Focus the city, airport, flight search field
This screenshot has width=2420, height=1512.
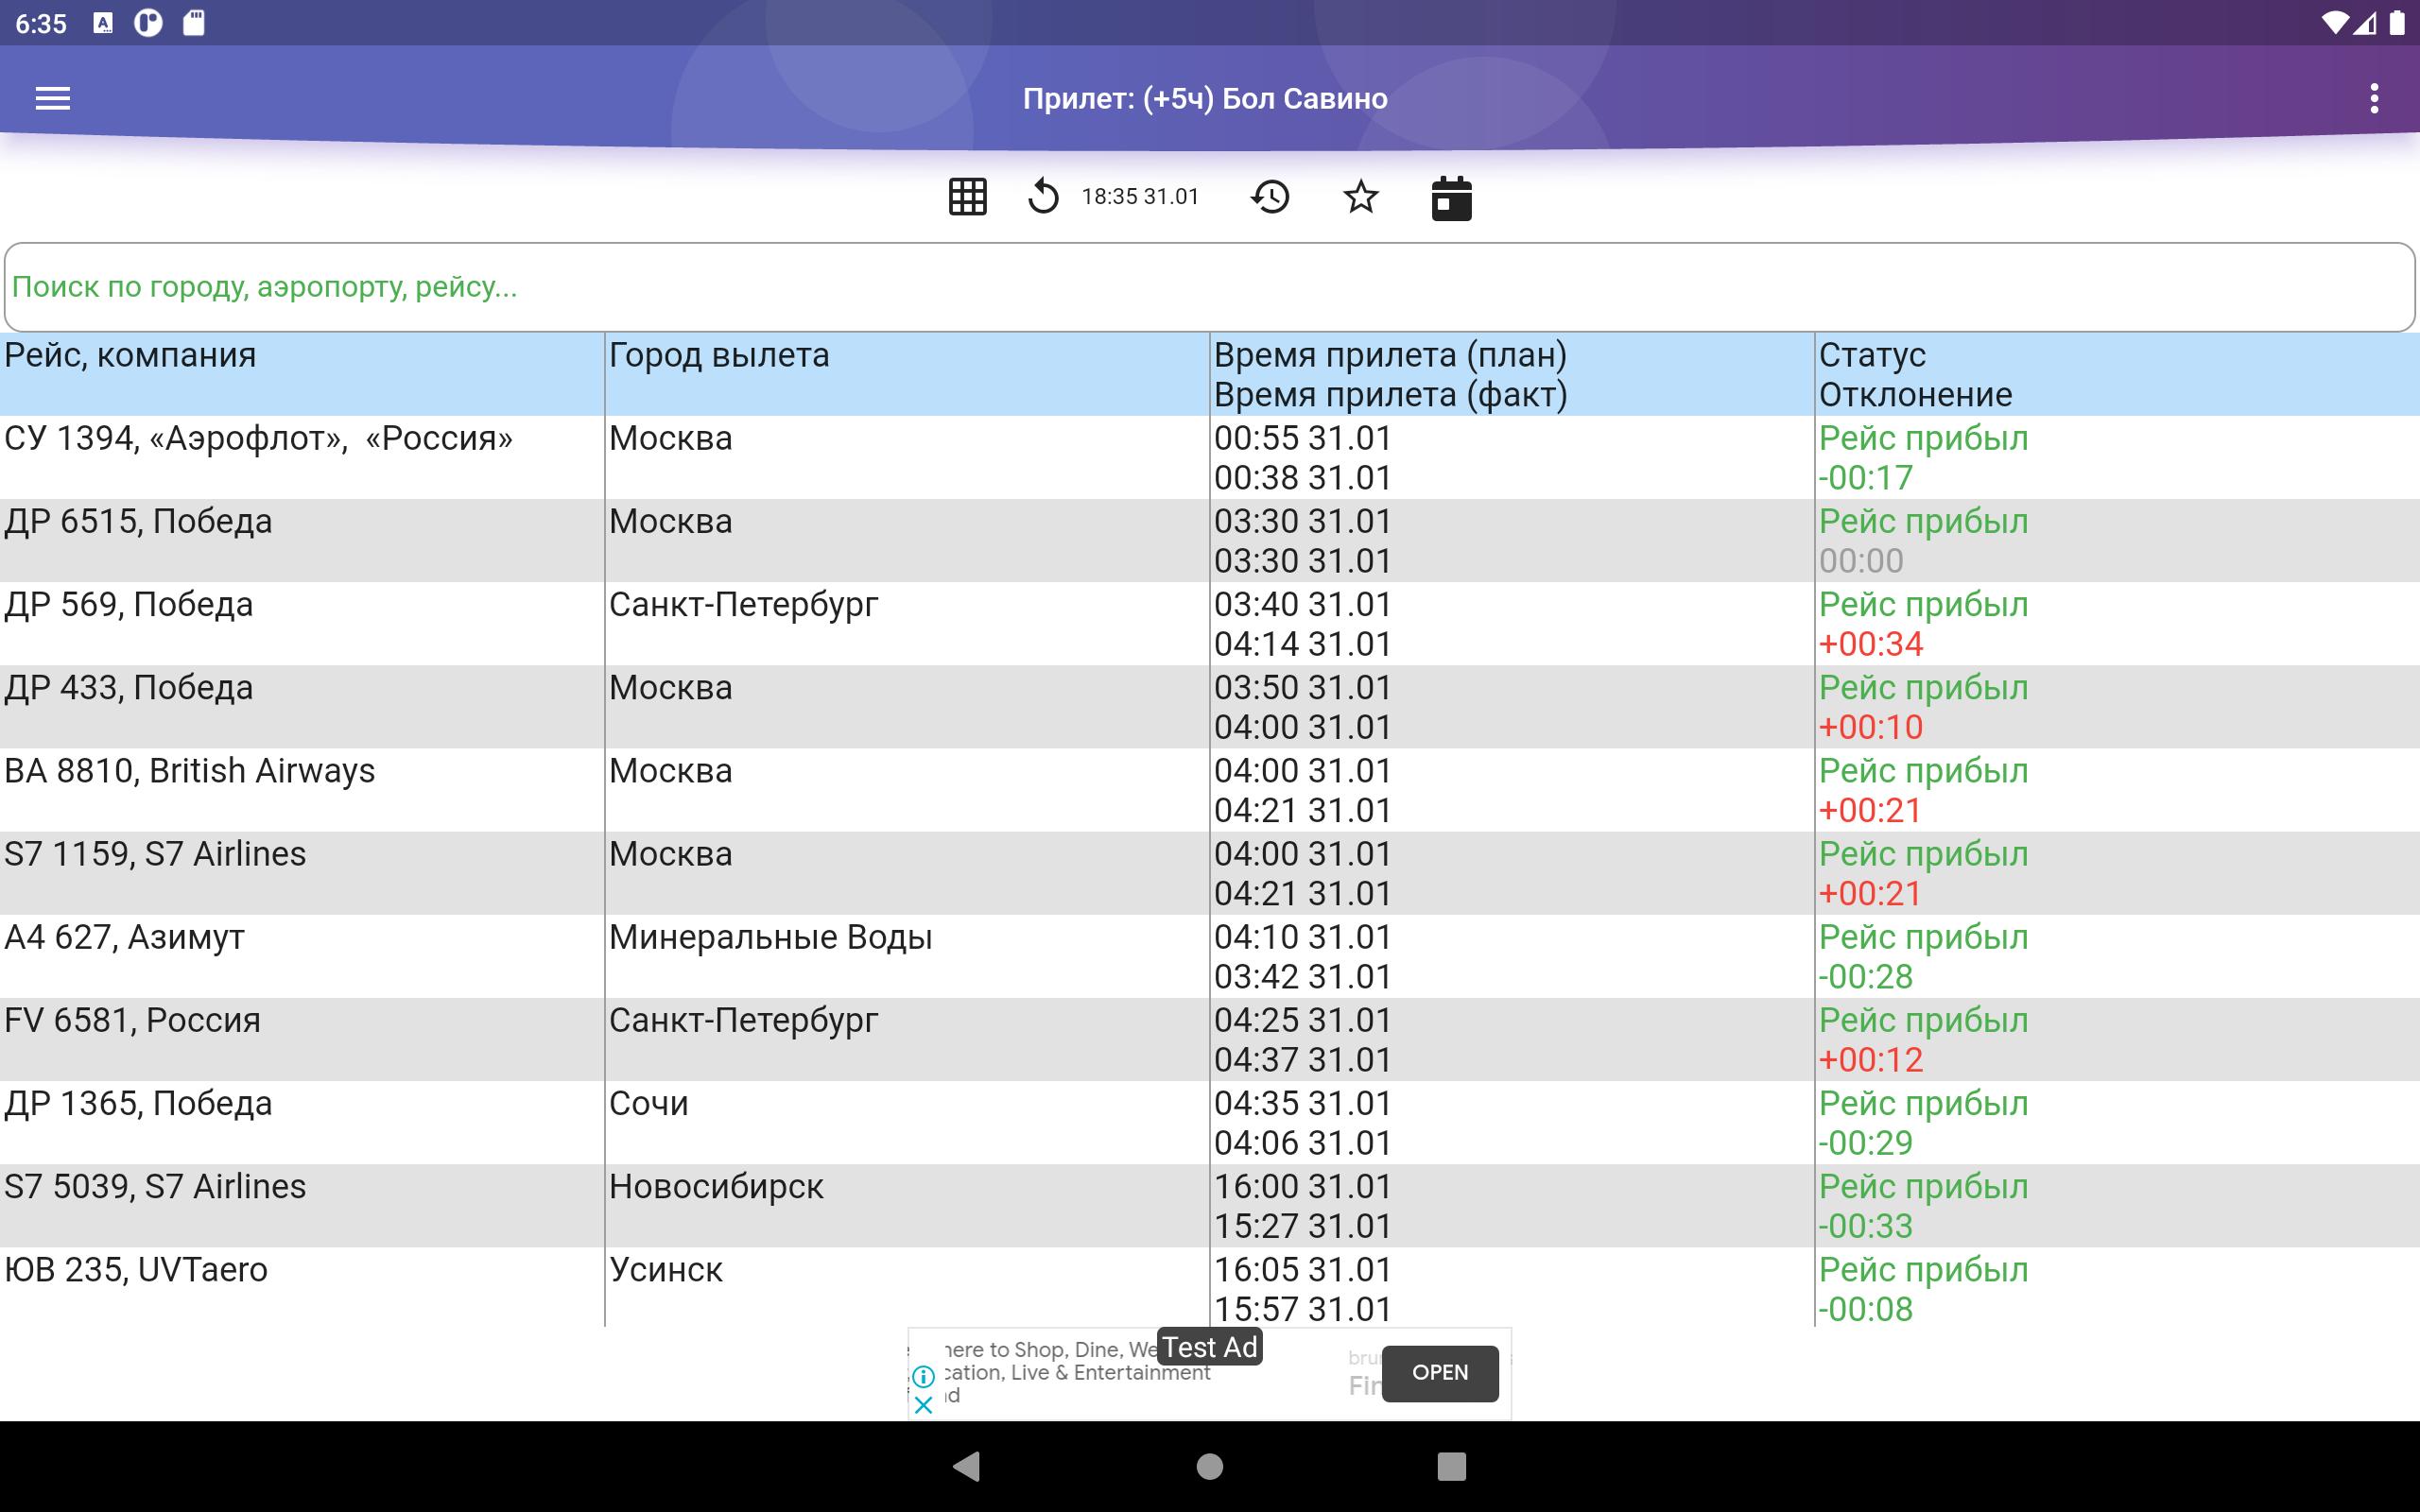pos(1208,287)
